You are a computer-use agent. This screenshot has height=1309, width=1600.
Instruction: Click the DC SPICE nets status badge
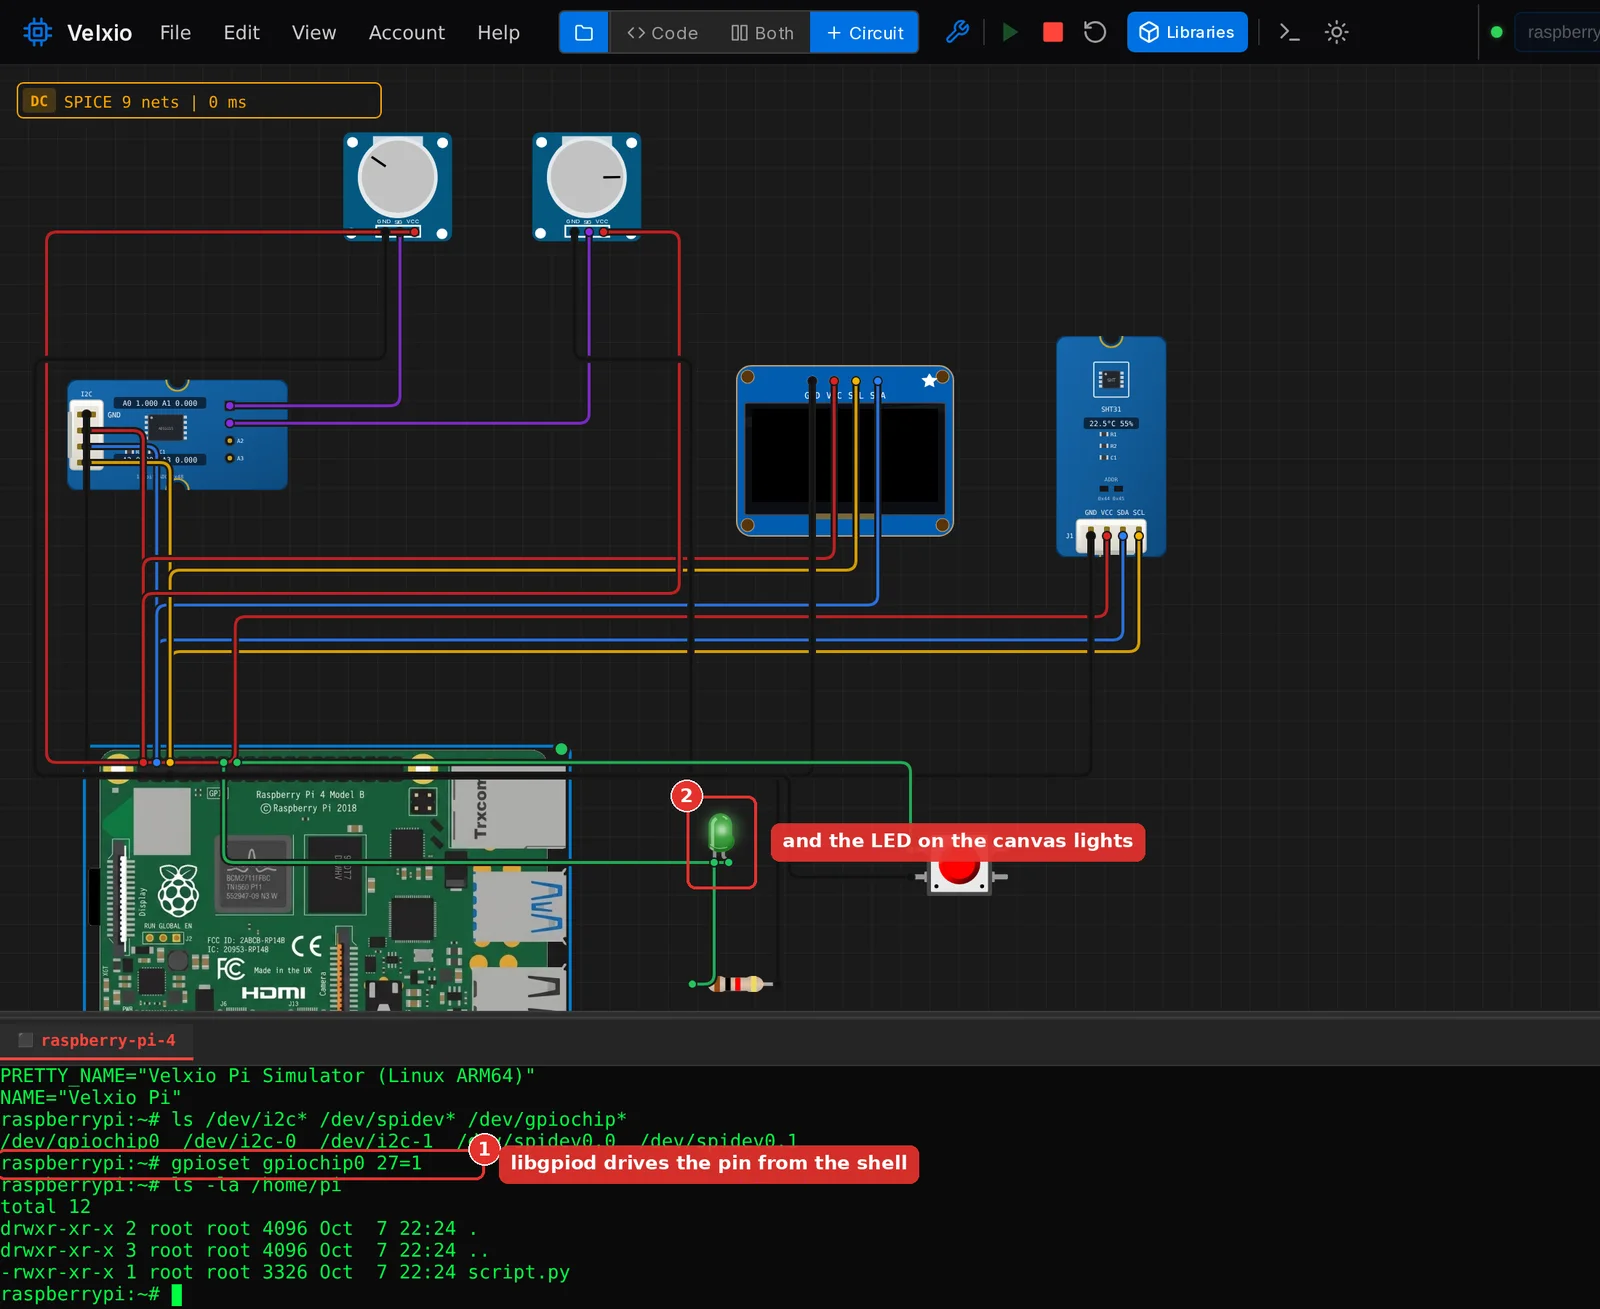pyautogui.click(x=199, y=101)
